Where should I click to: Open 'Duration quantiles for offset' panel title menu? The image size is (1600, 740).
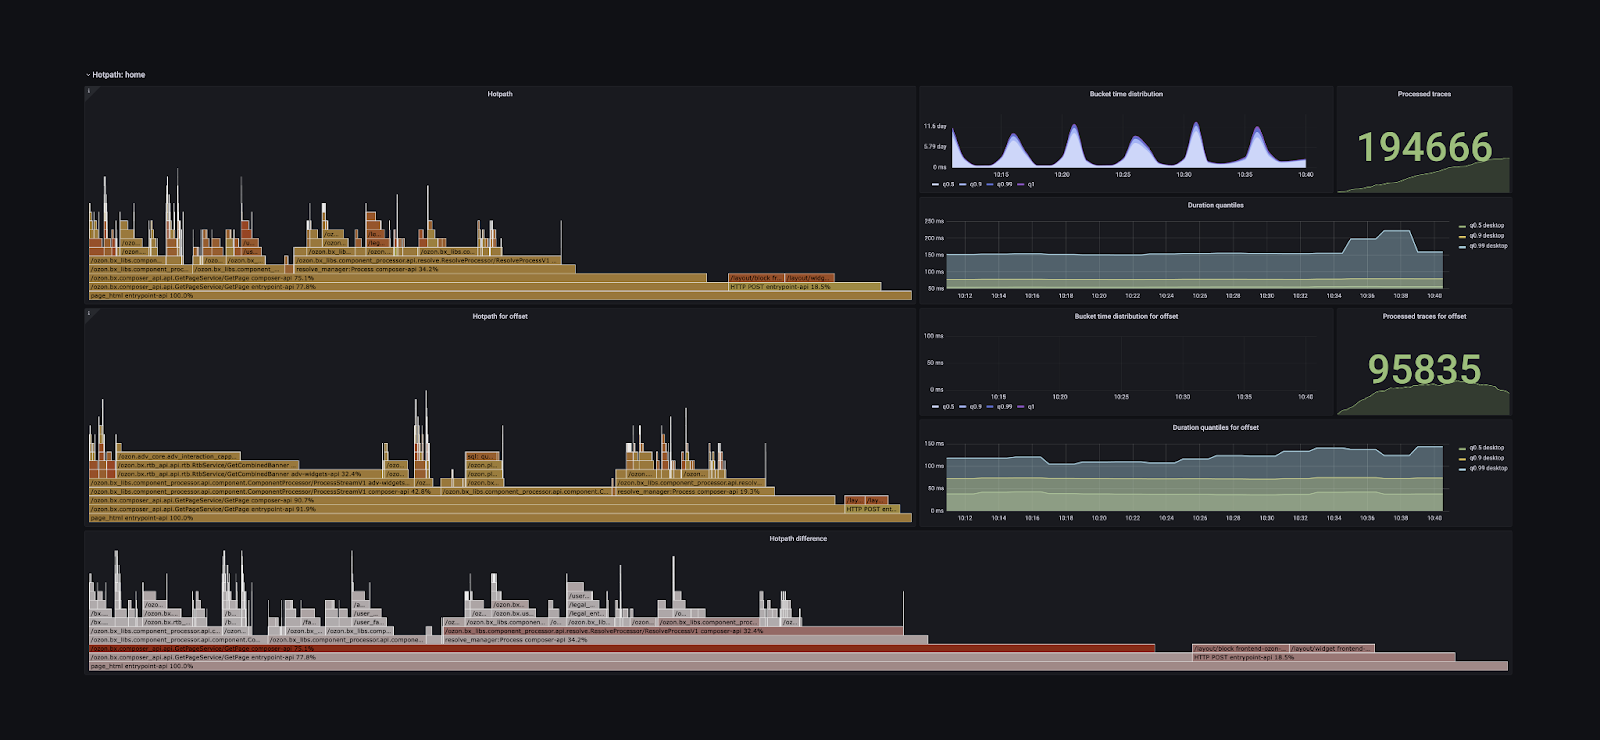[x=1215, y=427]
